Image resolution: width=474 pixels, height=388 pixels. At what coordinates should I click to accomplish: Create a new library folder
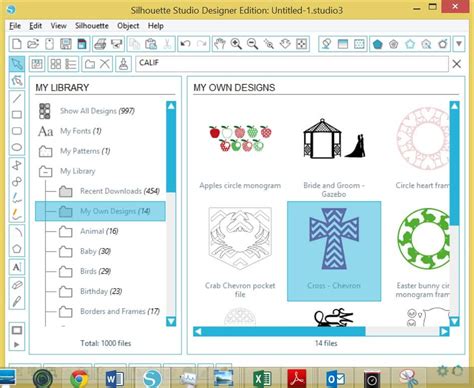89,64
